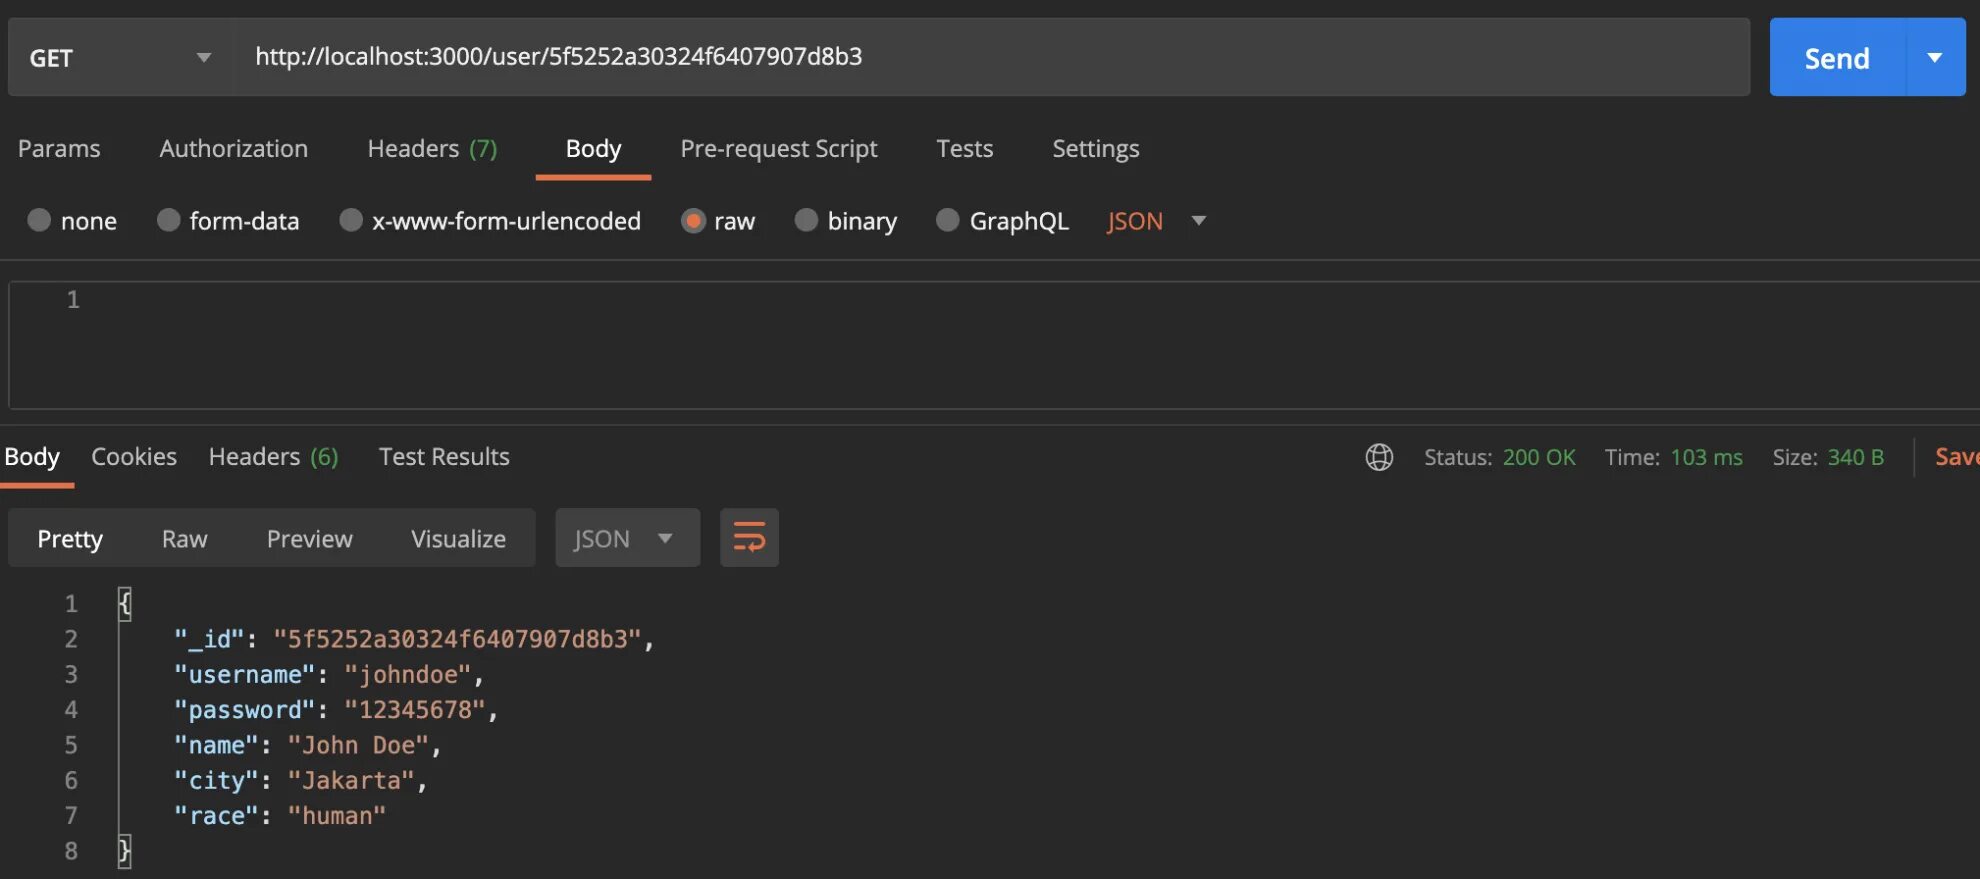Select the none body type radio

click(39, 220)
